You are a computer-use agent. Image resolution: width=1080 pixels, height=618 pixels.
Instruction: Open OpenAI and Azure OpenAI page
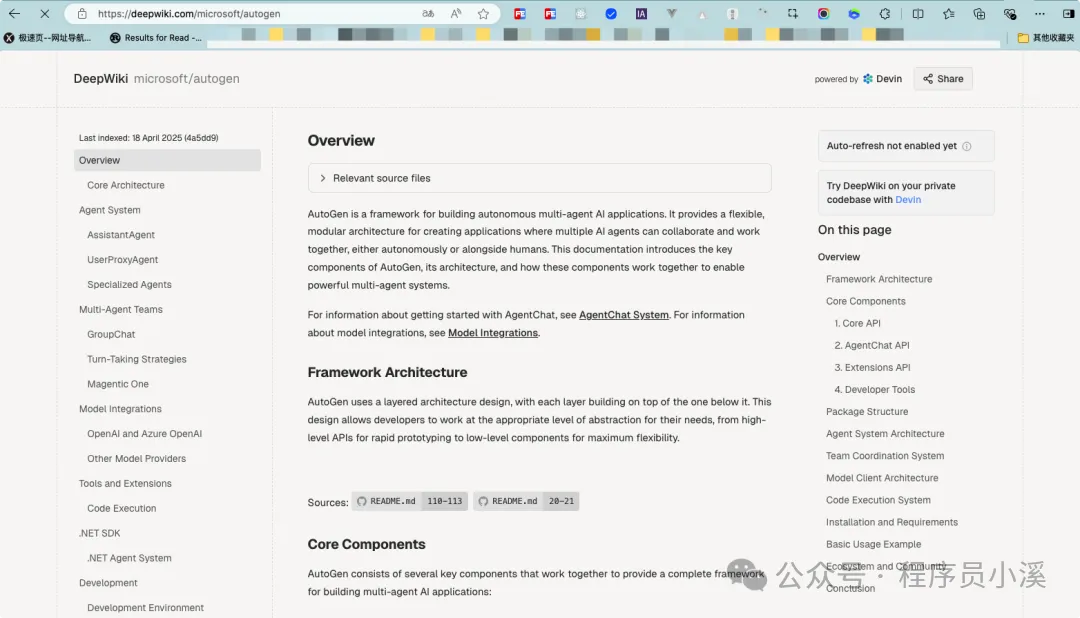(145, 433)
